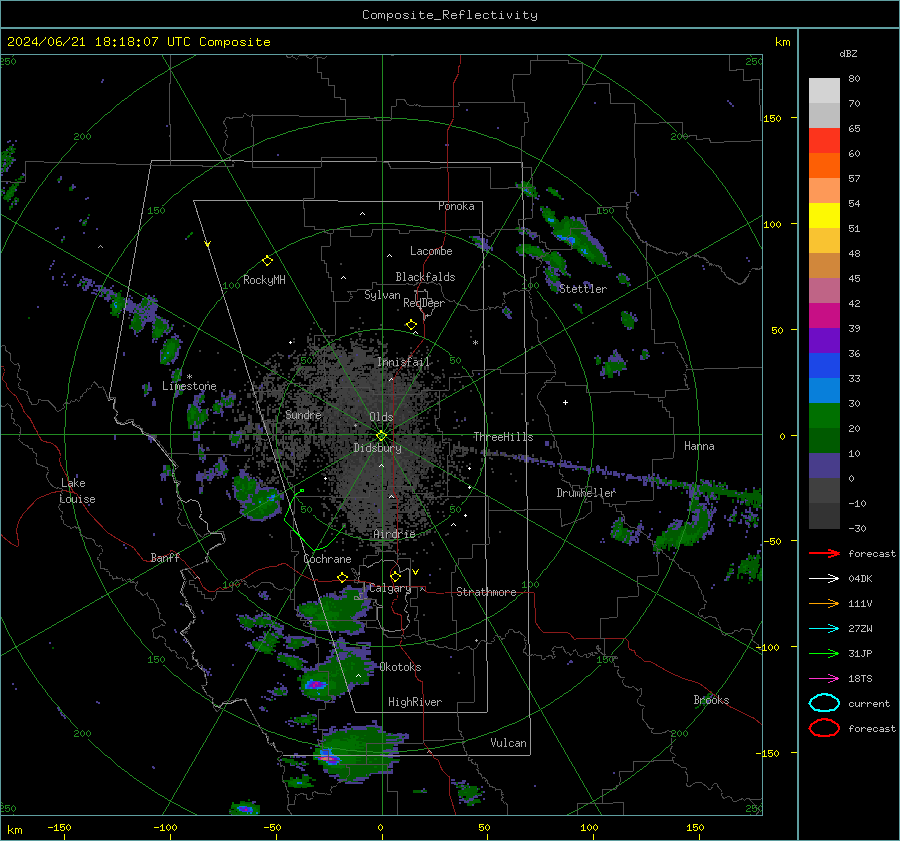Click the Lake Louise label
Image resolution: width=900 pixels, height=841 pixels.
coord(77,491)
